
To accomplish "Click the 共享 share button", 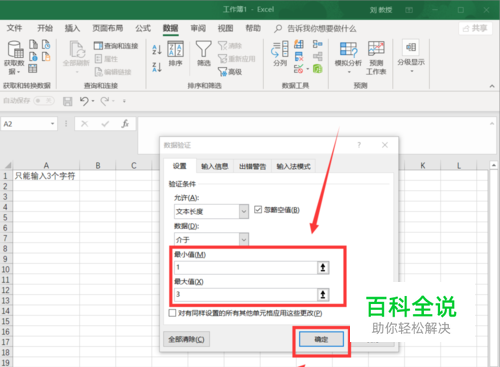I will [475, 29].
